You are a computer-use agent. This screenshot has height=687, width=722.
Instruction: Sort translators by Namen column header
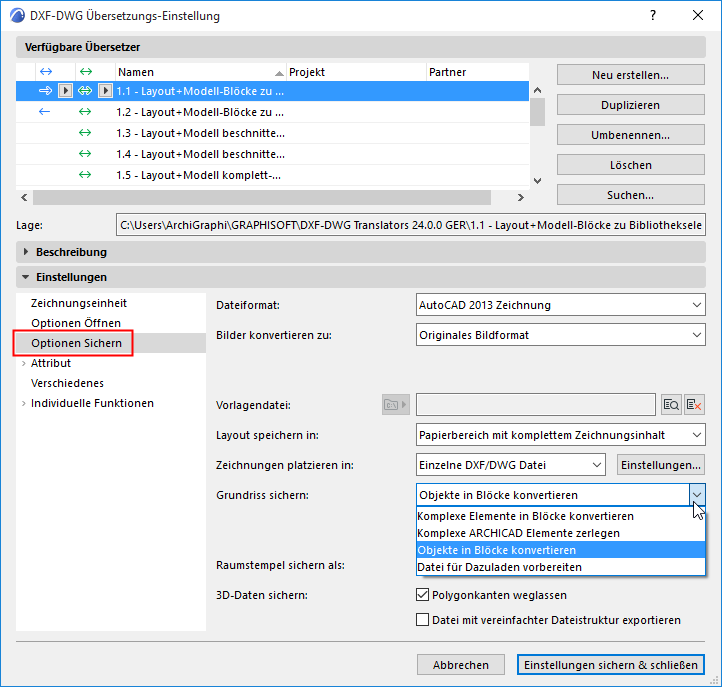click(x=200, y=72)
